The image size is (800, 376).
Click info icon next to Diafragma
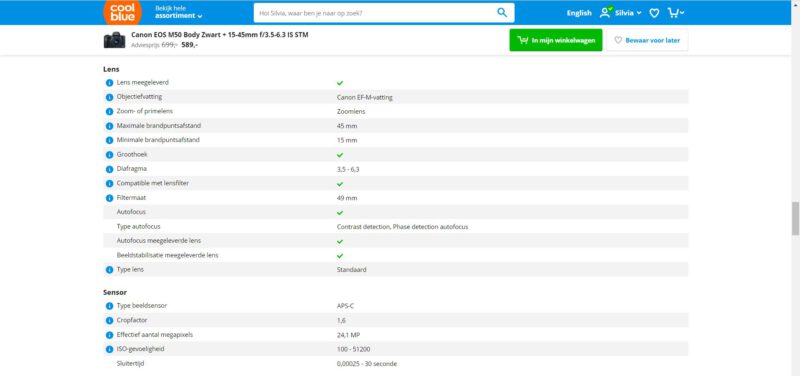pyautogui.click(x=109, y=169)
